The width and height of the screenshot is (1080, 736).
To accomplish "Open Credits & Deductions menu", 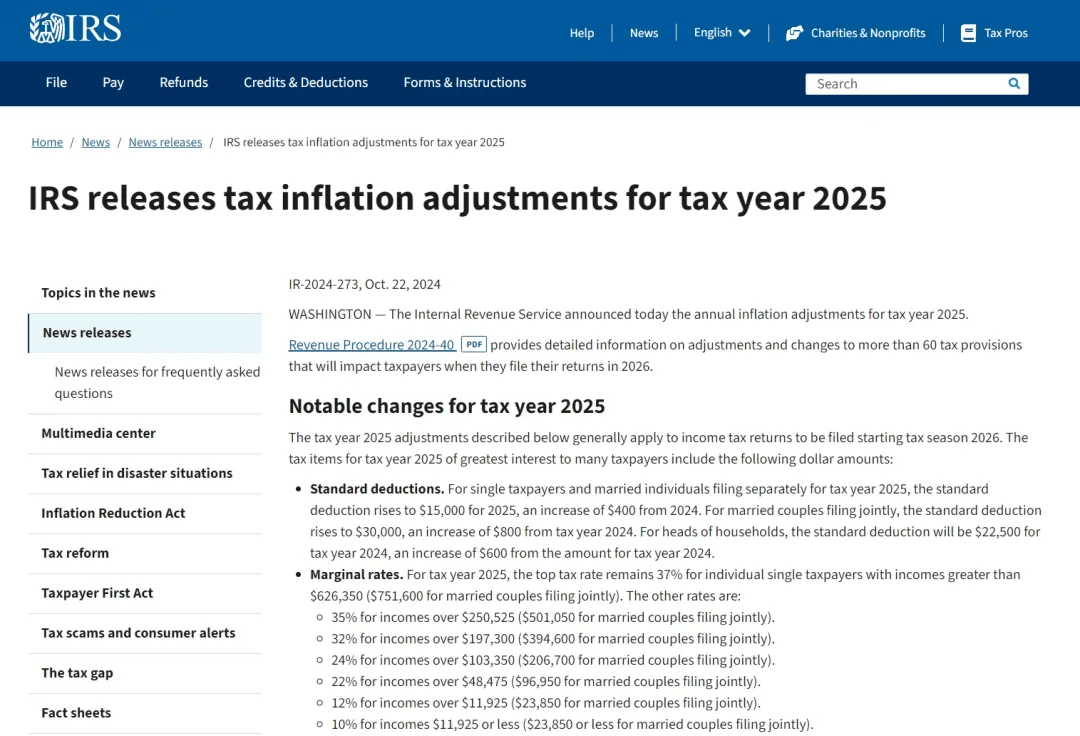I will 306,83.
